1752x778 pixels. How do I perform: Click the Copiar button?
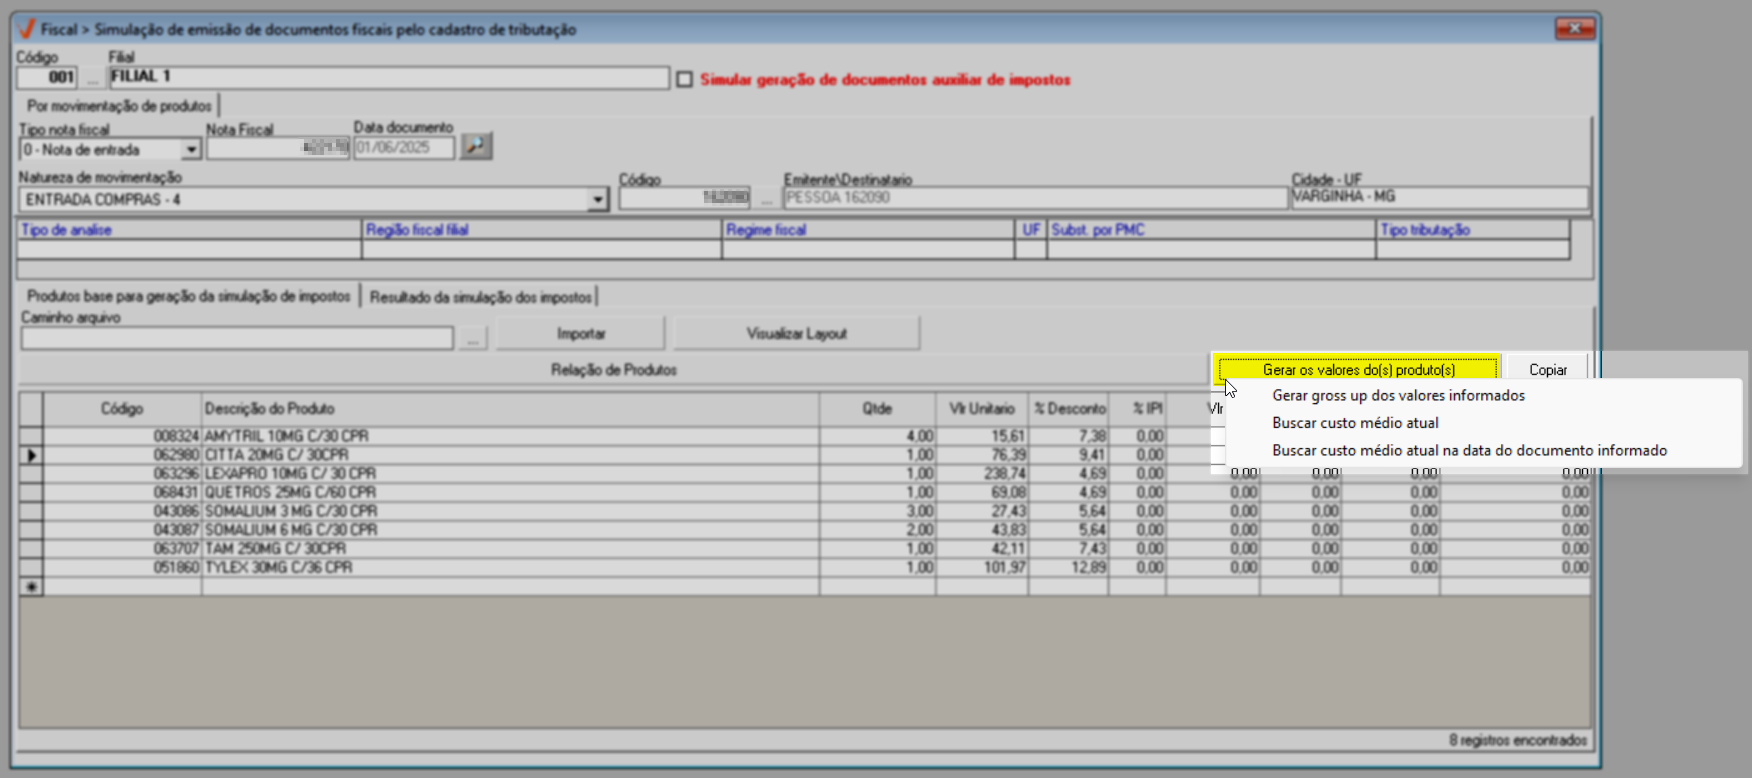(x=1547, y=370)
